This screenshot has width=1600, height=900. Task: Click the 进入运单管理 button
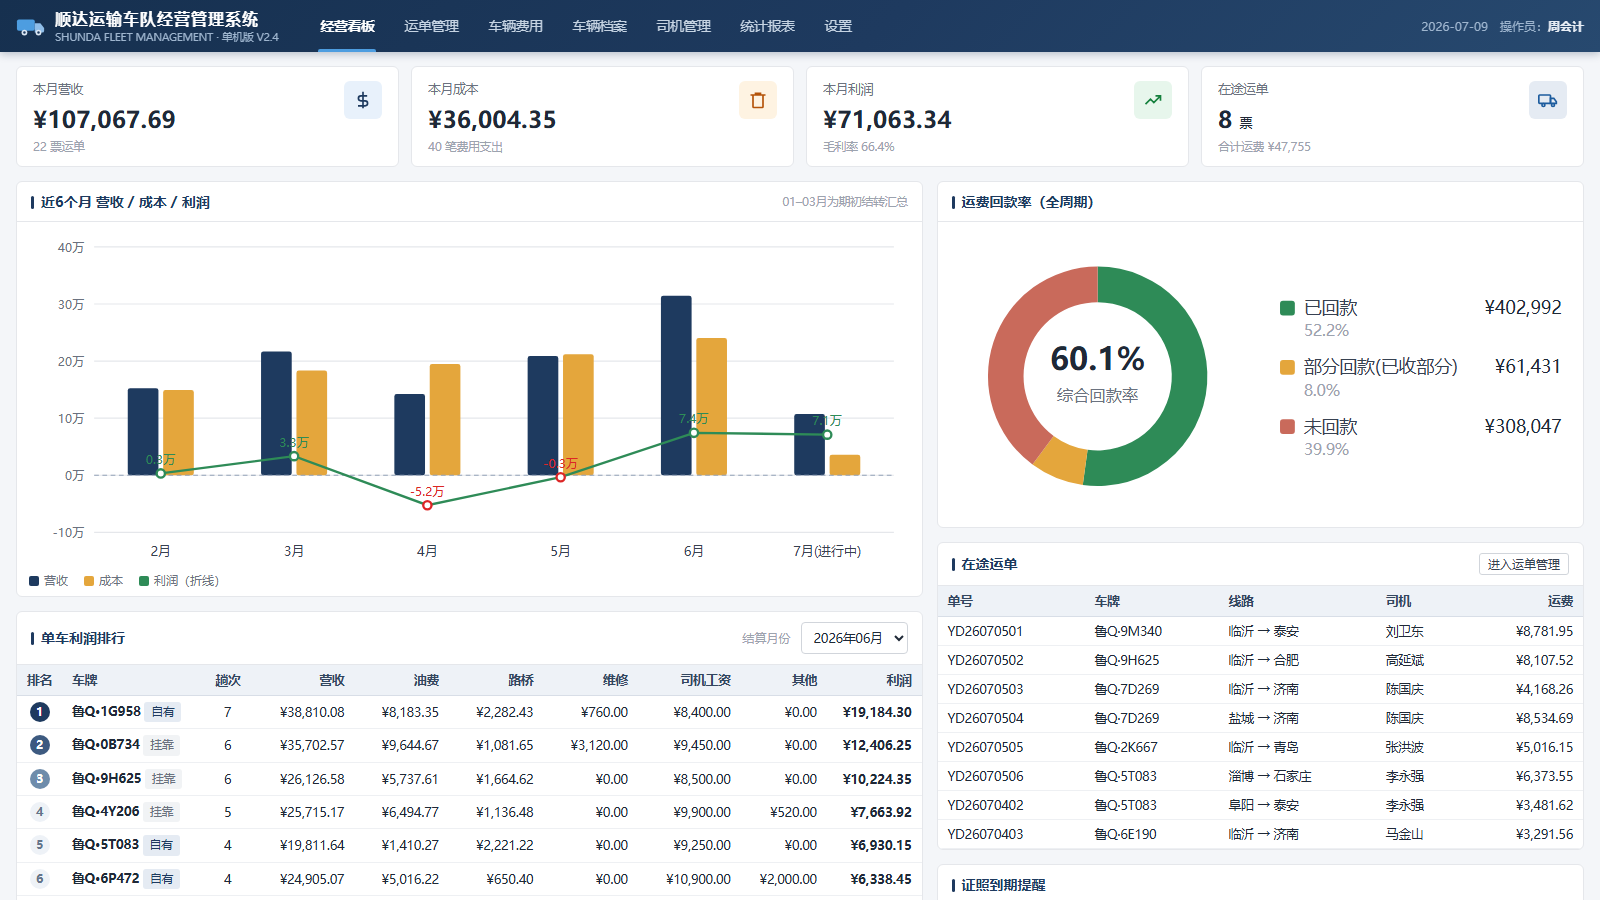click(1524, 564)
